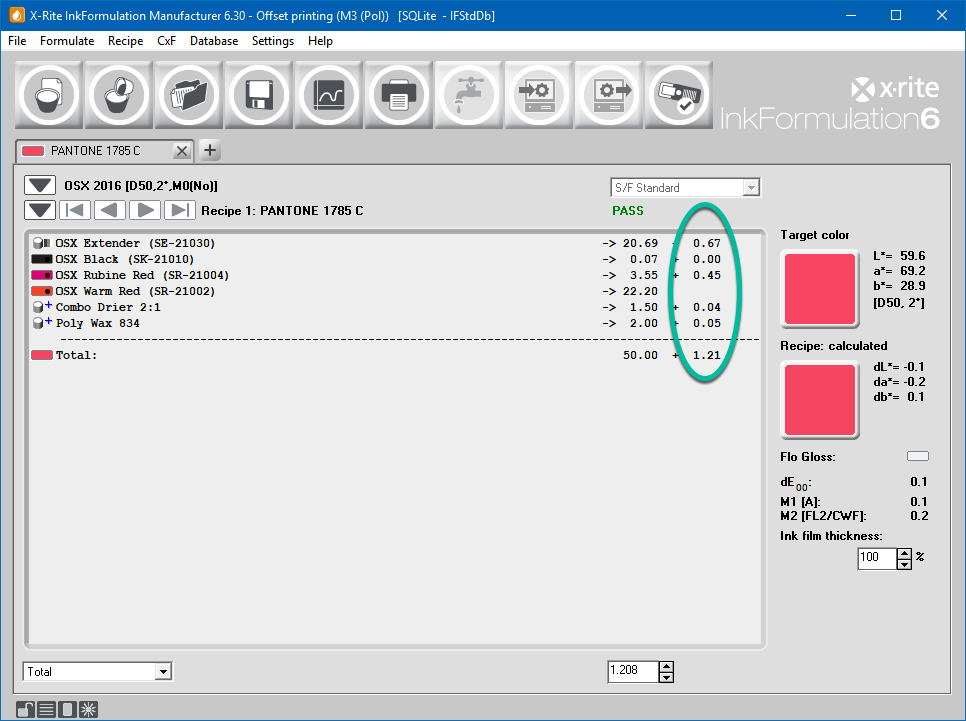This screenshot has height=721, width=966.
Task: Select the Poly Wax 834 row text
Action: pyautogui.click(x=98, y=323)
